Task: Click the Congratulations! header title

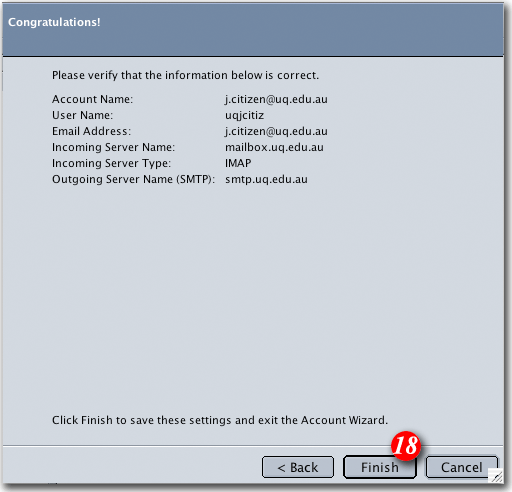Action: tap(54, 22)
